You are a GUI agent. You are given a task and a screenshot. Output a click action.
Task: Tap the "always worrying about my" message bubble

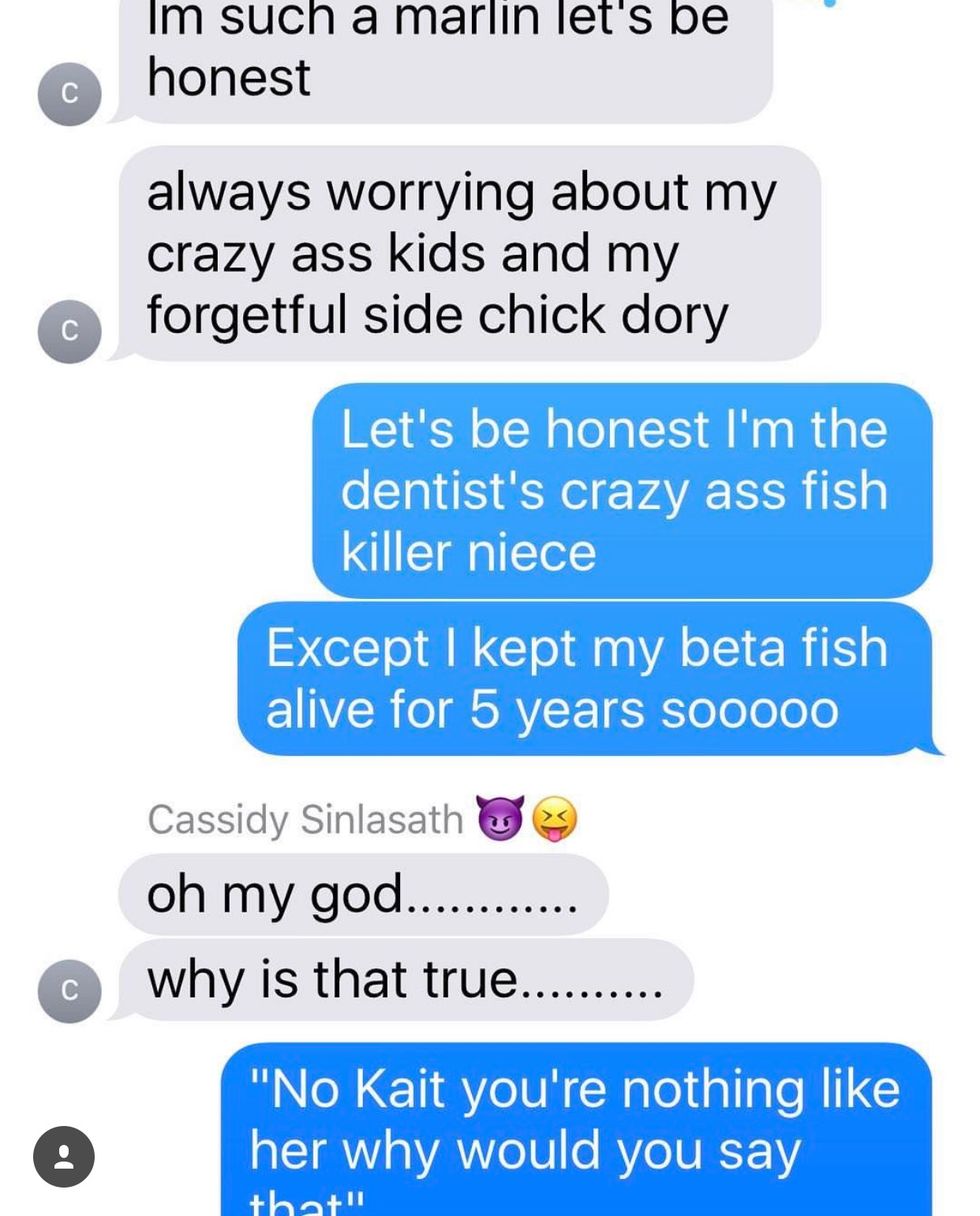(x=470, y=253)
